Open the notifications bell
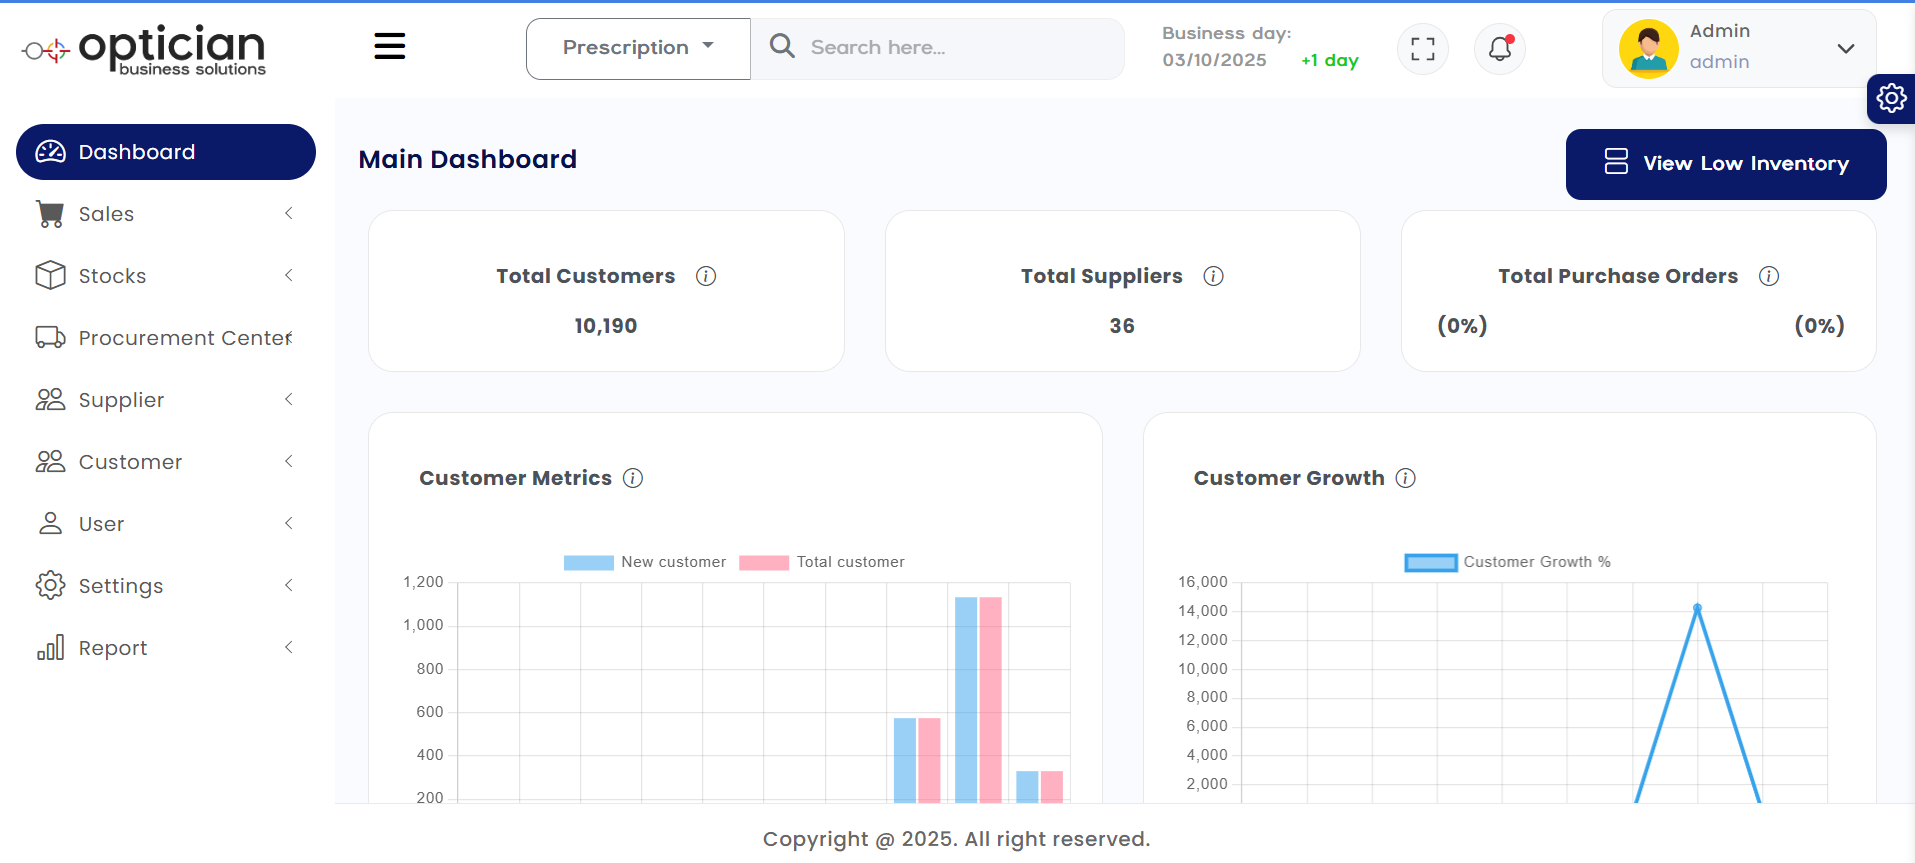Image resolution: width=1915 pixels, height=863 pixels. click(x=1499, y=49)
